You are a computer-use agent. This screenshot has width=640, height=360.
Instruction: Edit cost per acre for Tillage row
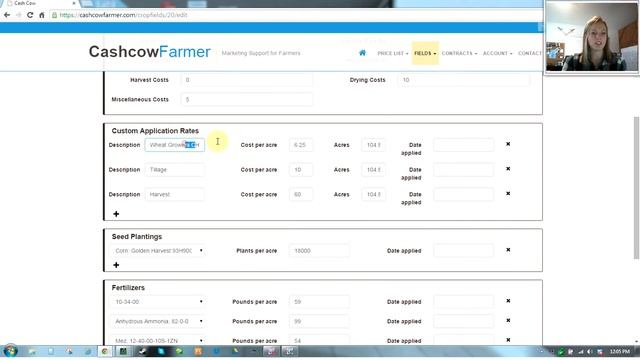pyautogui.click(x=301, y=170)
